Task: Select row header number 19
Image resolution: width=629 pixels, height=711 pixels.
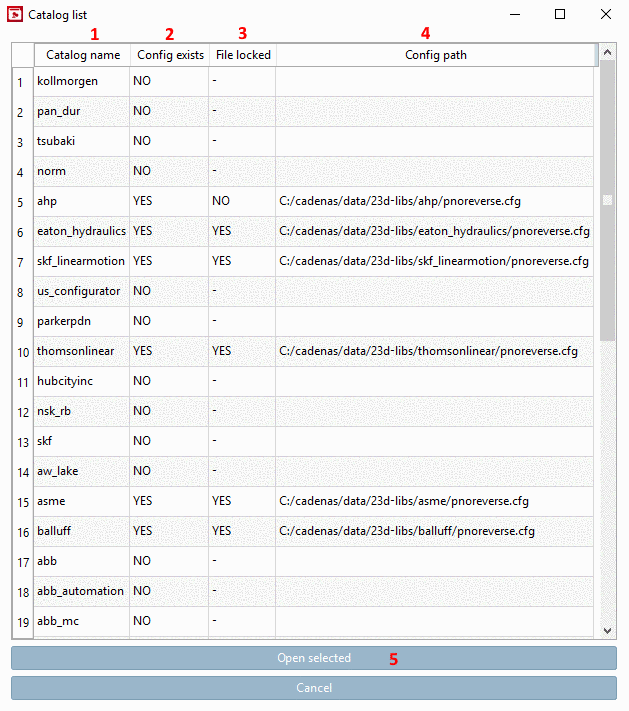Action: [22, 622]
